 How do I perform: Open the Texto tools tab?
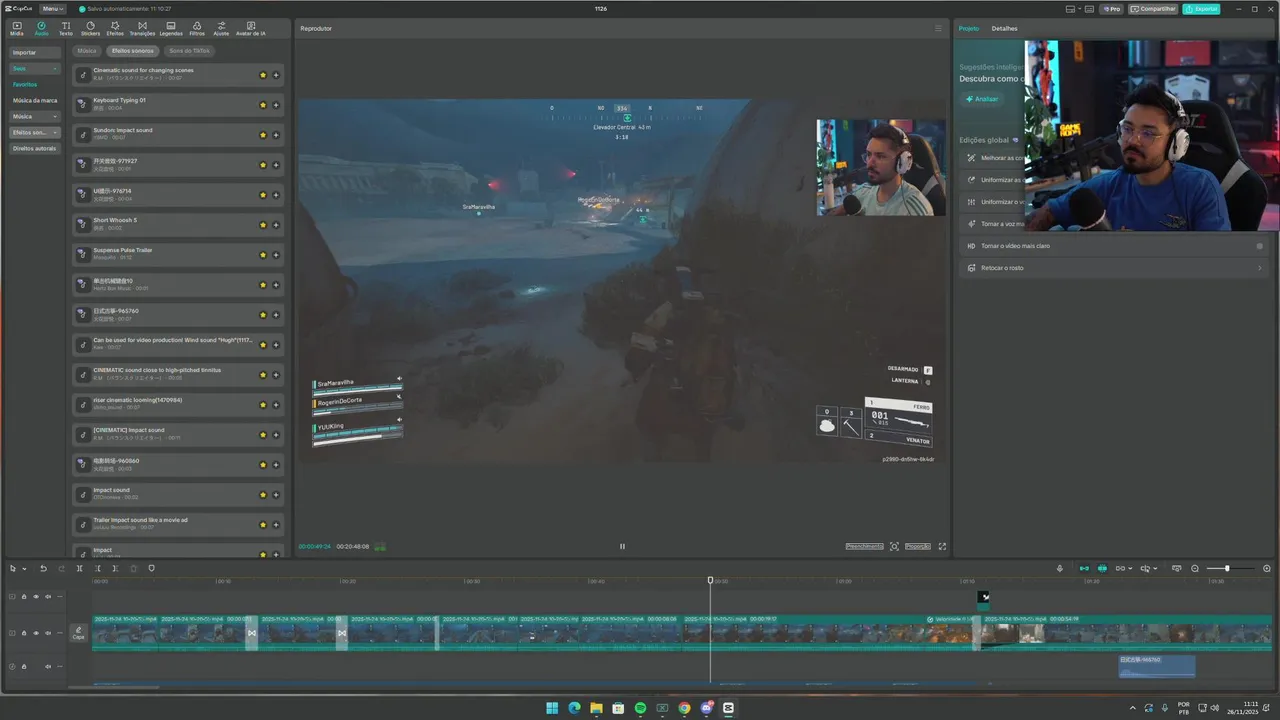click(66, 28)
